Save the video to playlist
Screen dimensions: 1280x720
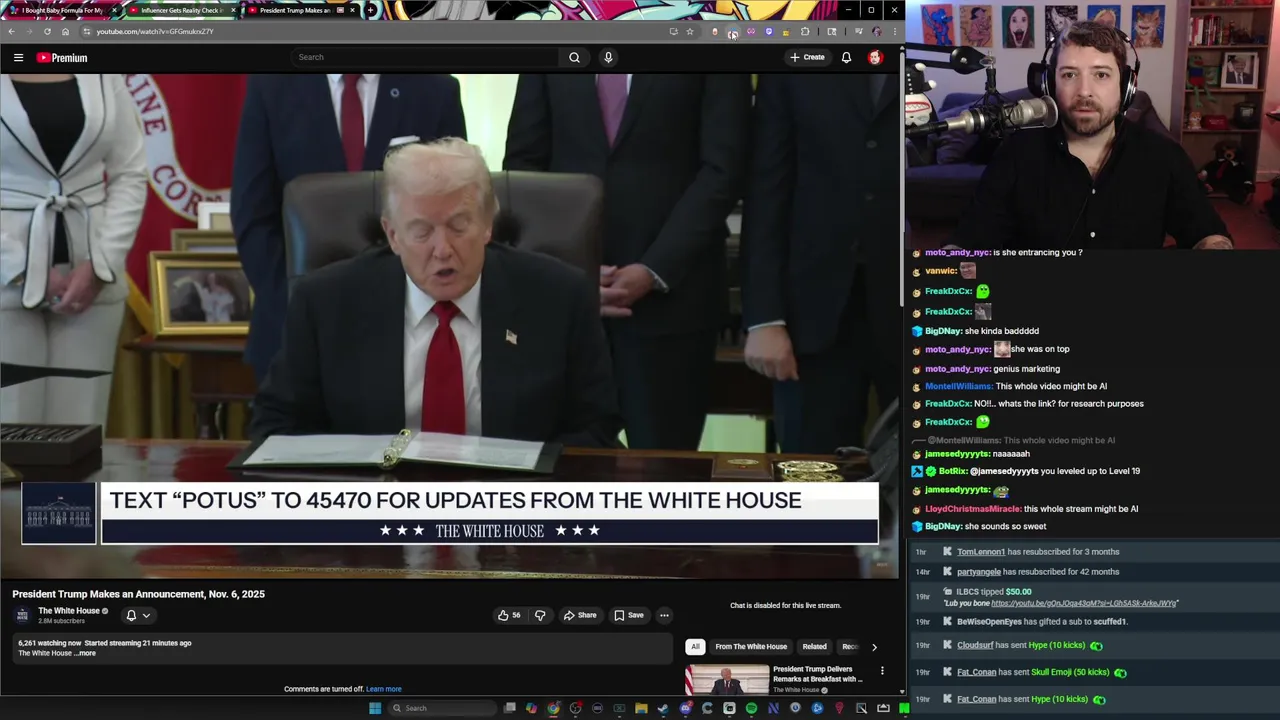tap(629, 615)
